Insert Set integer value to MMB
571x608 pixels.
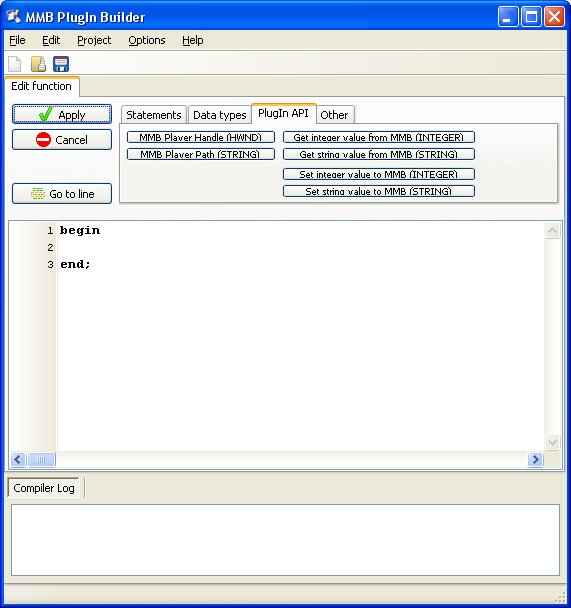[379, 174]
